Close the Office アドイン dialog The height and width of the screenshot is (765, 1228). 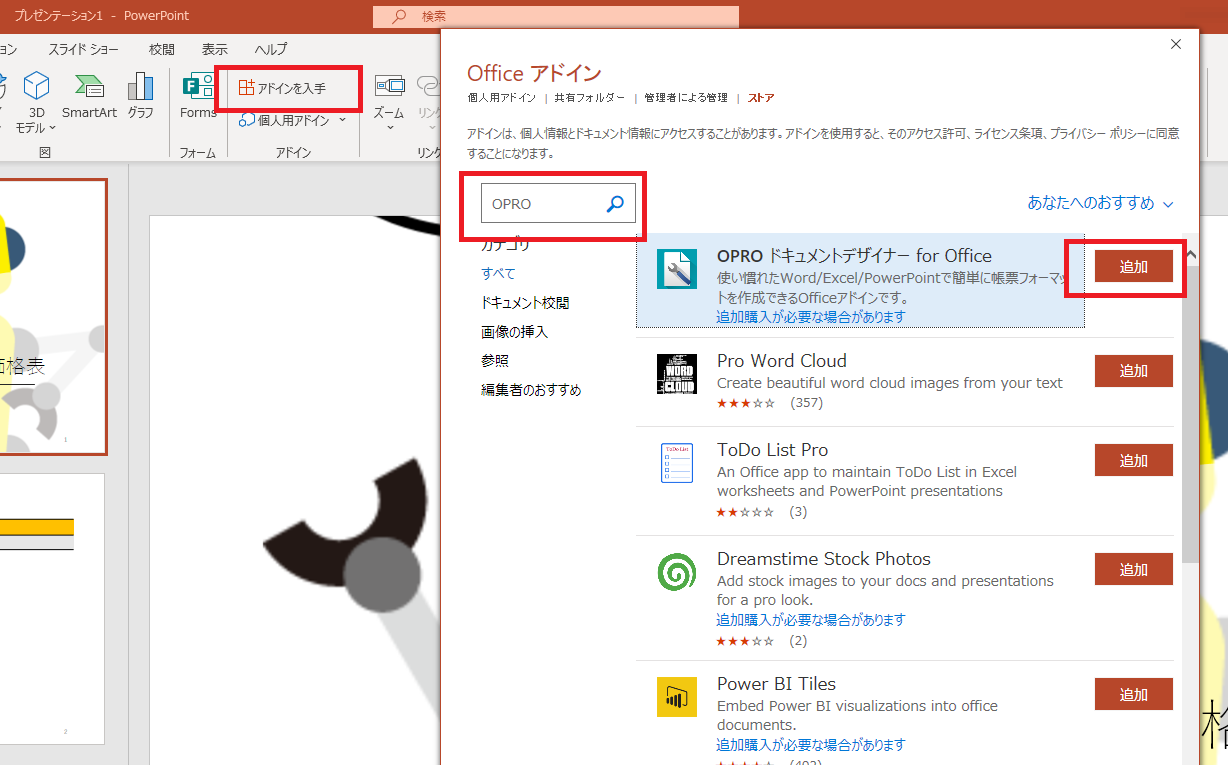point(1176,44)
